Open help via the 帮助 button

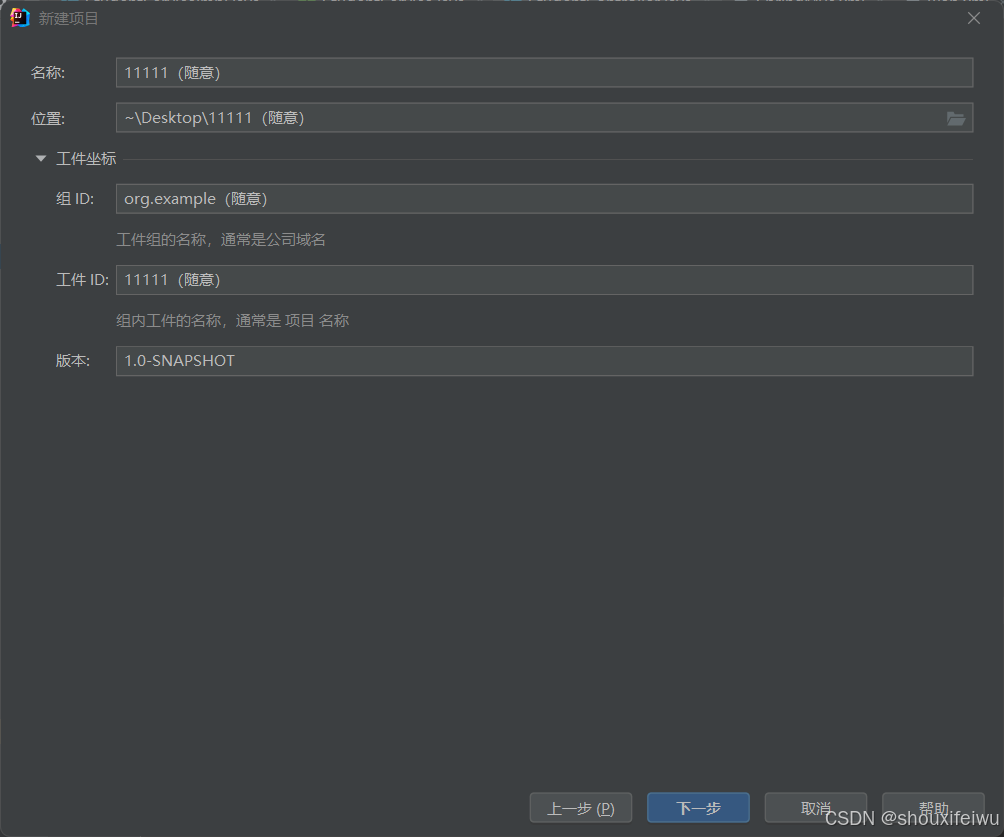(x=933, y=808)
